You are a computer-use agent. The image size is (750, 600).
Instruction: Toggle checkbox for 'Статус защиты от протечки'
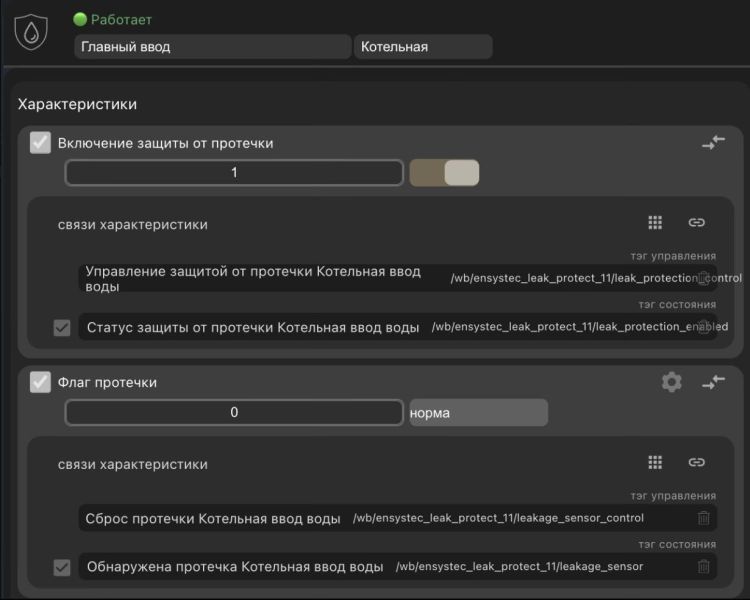tap(62, 328)
